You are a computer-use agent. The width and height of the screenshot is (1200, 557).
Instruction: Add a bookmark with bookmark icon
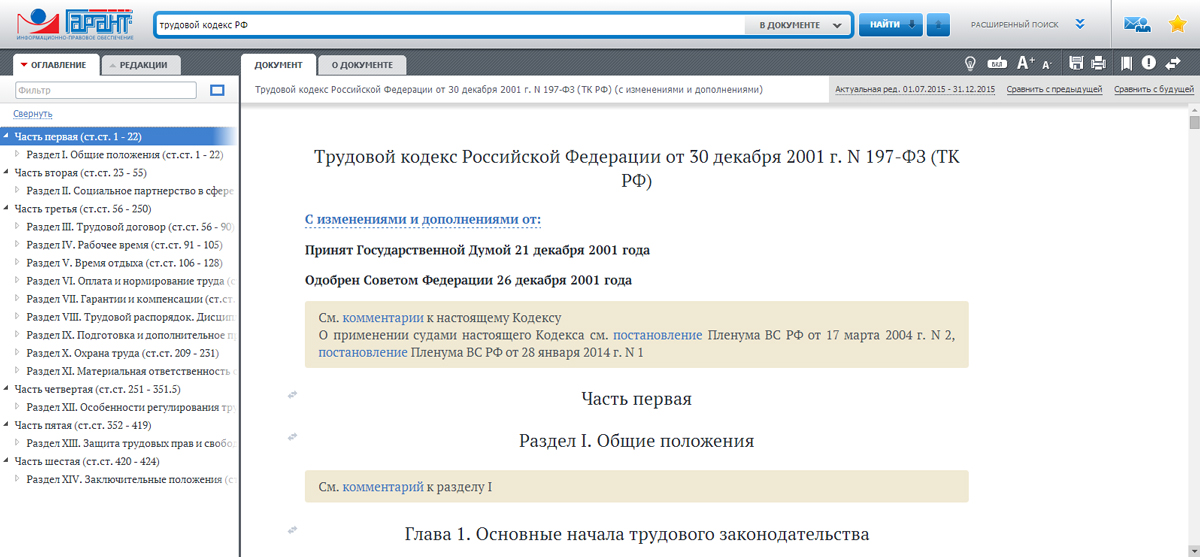point(1126,64)
